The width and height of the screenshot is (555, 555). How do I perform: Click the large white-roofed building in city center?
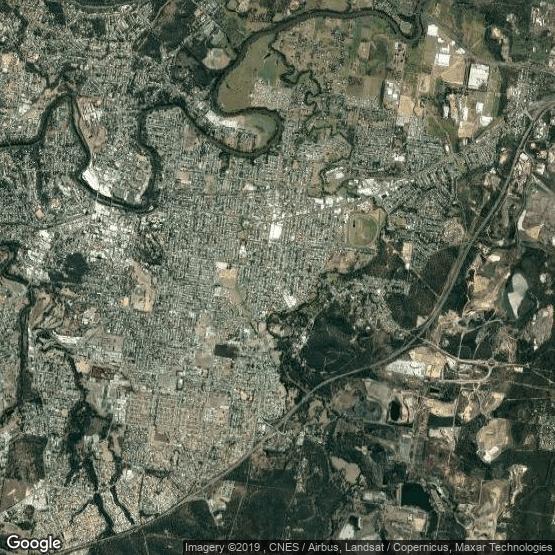[275, 232]
